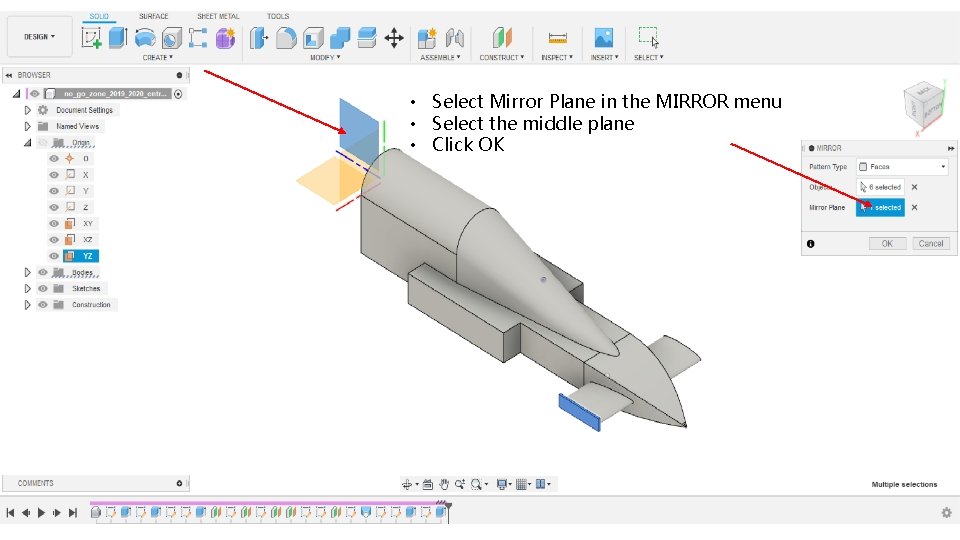Select the Revolve tool icon
The image size is (960, 540).
(144, 38)
